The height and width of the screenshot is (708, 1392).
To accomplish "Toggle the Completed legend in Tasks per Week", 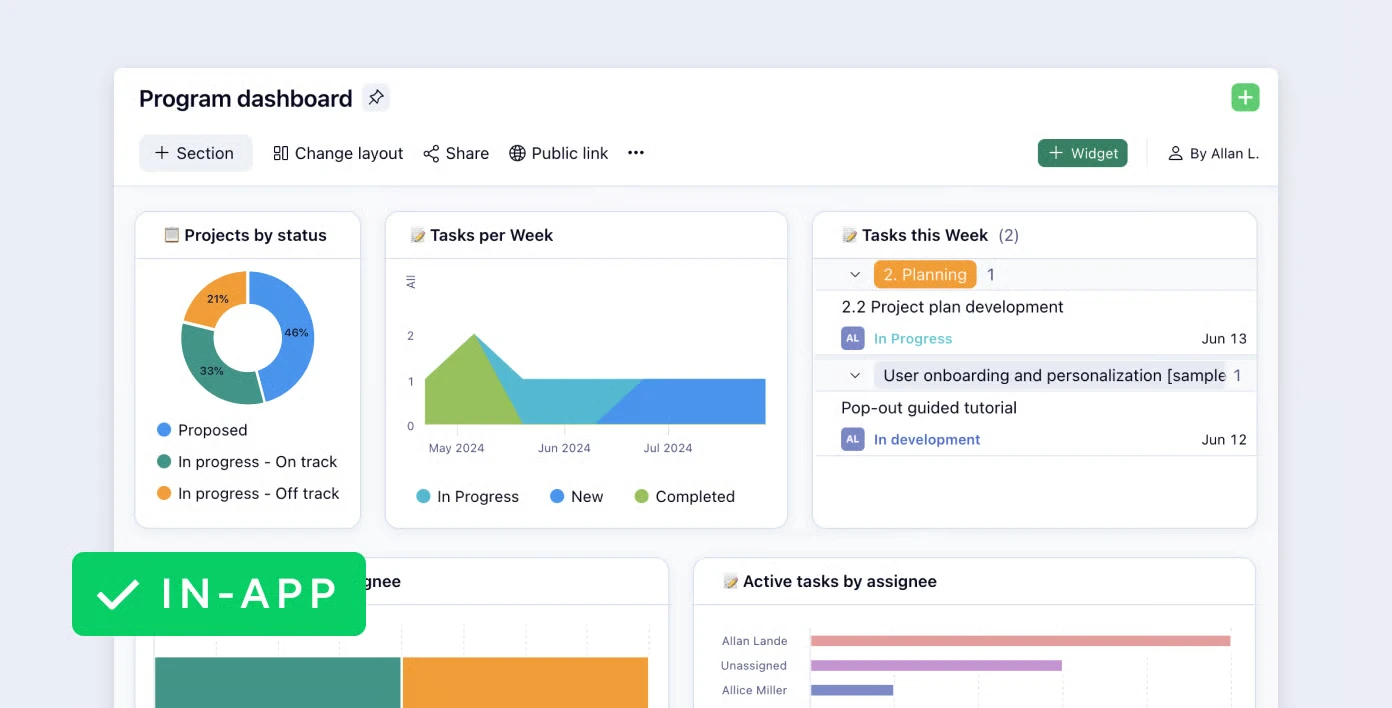I will coord(684,496).
